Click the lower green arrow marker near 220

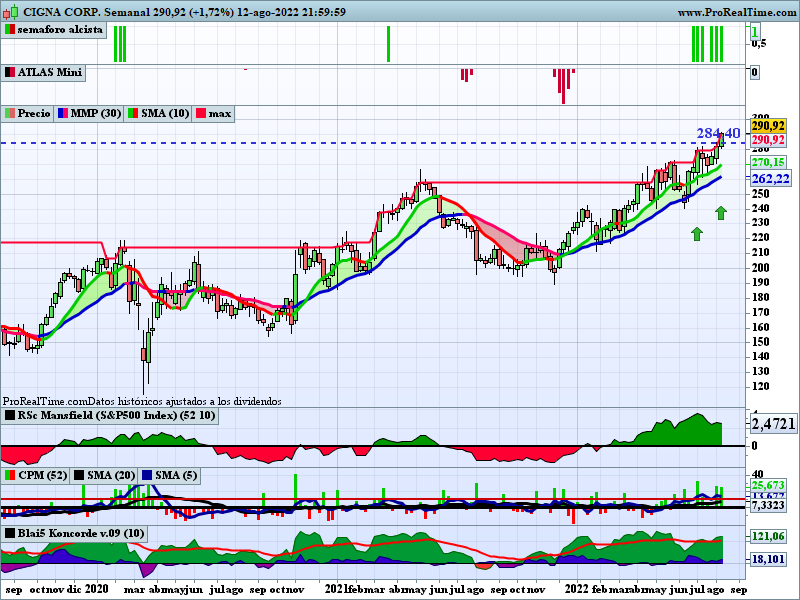(696, 234)
